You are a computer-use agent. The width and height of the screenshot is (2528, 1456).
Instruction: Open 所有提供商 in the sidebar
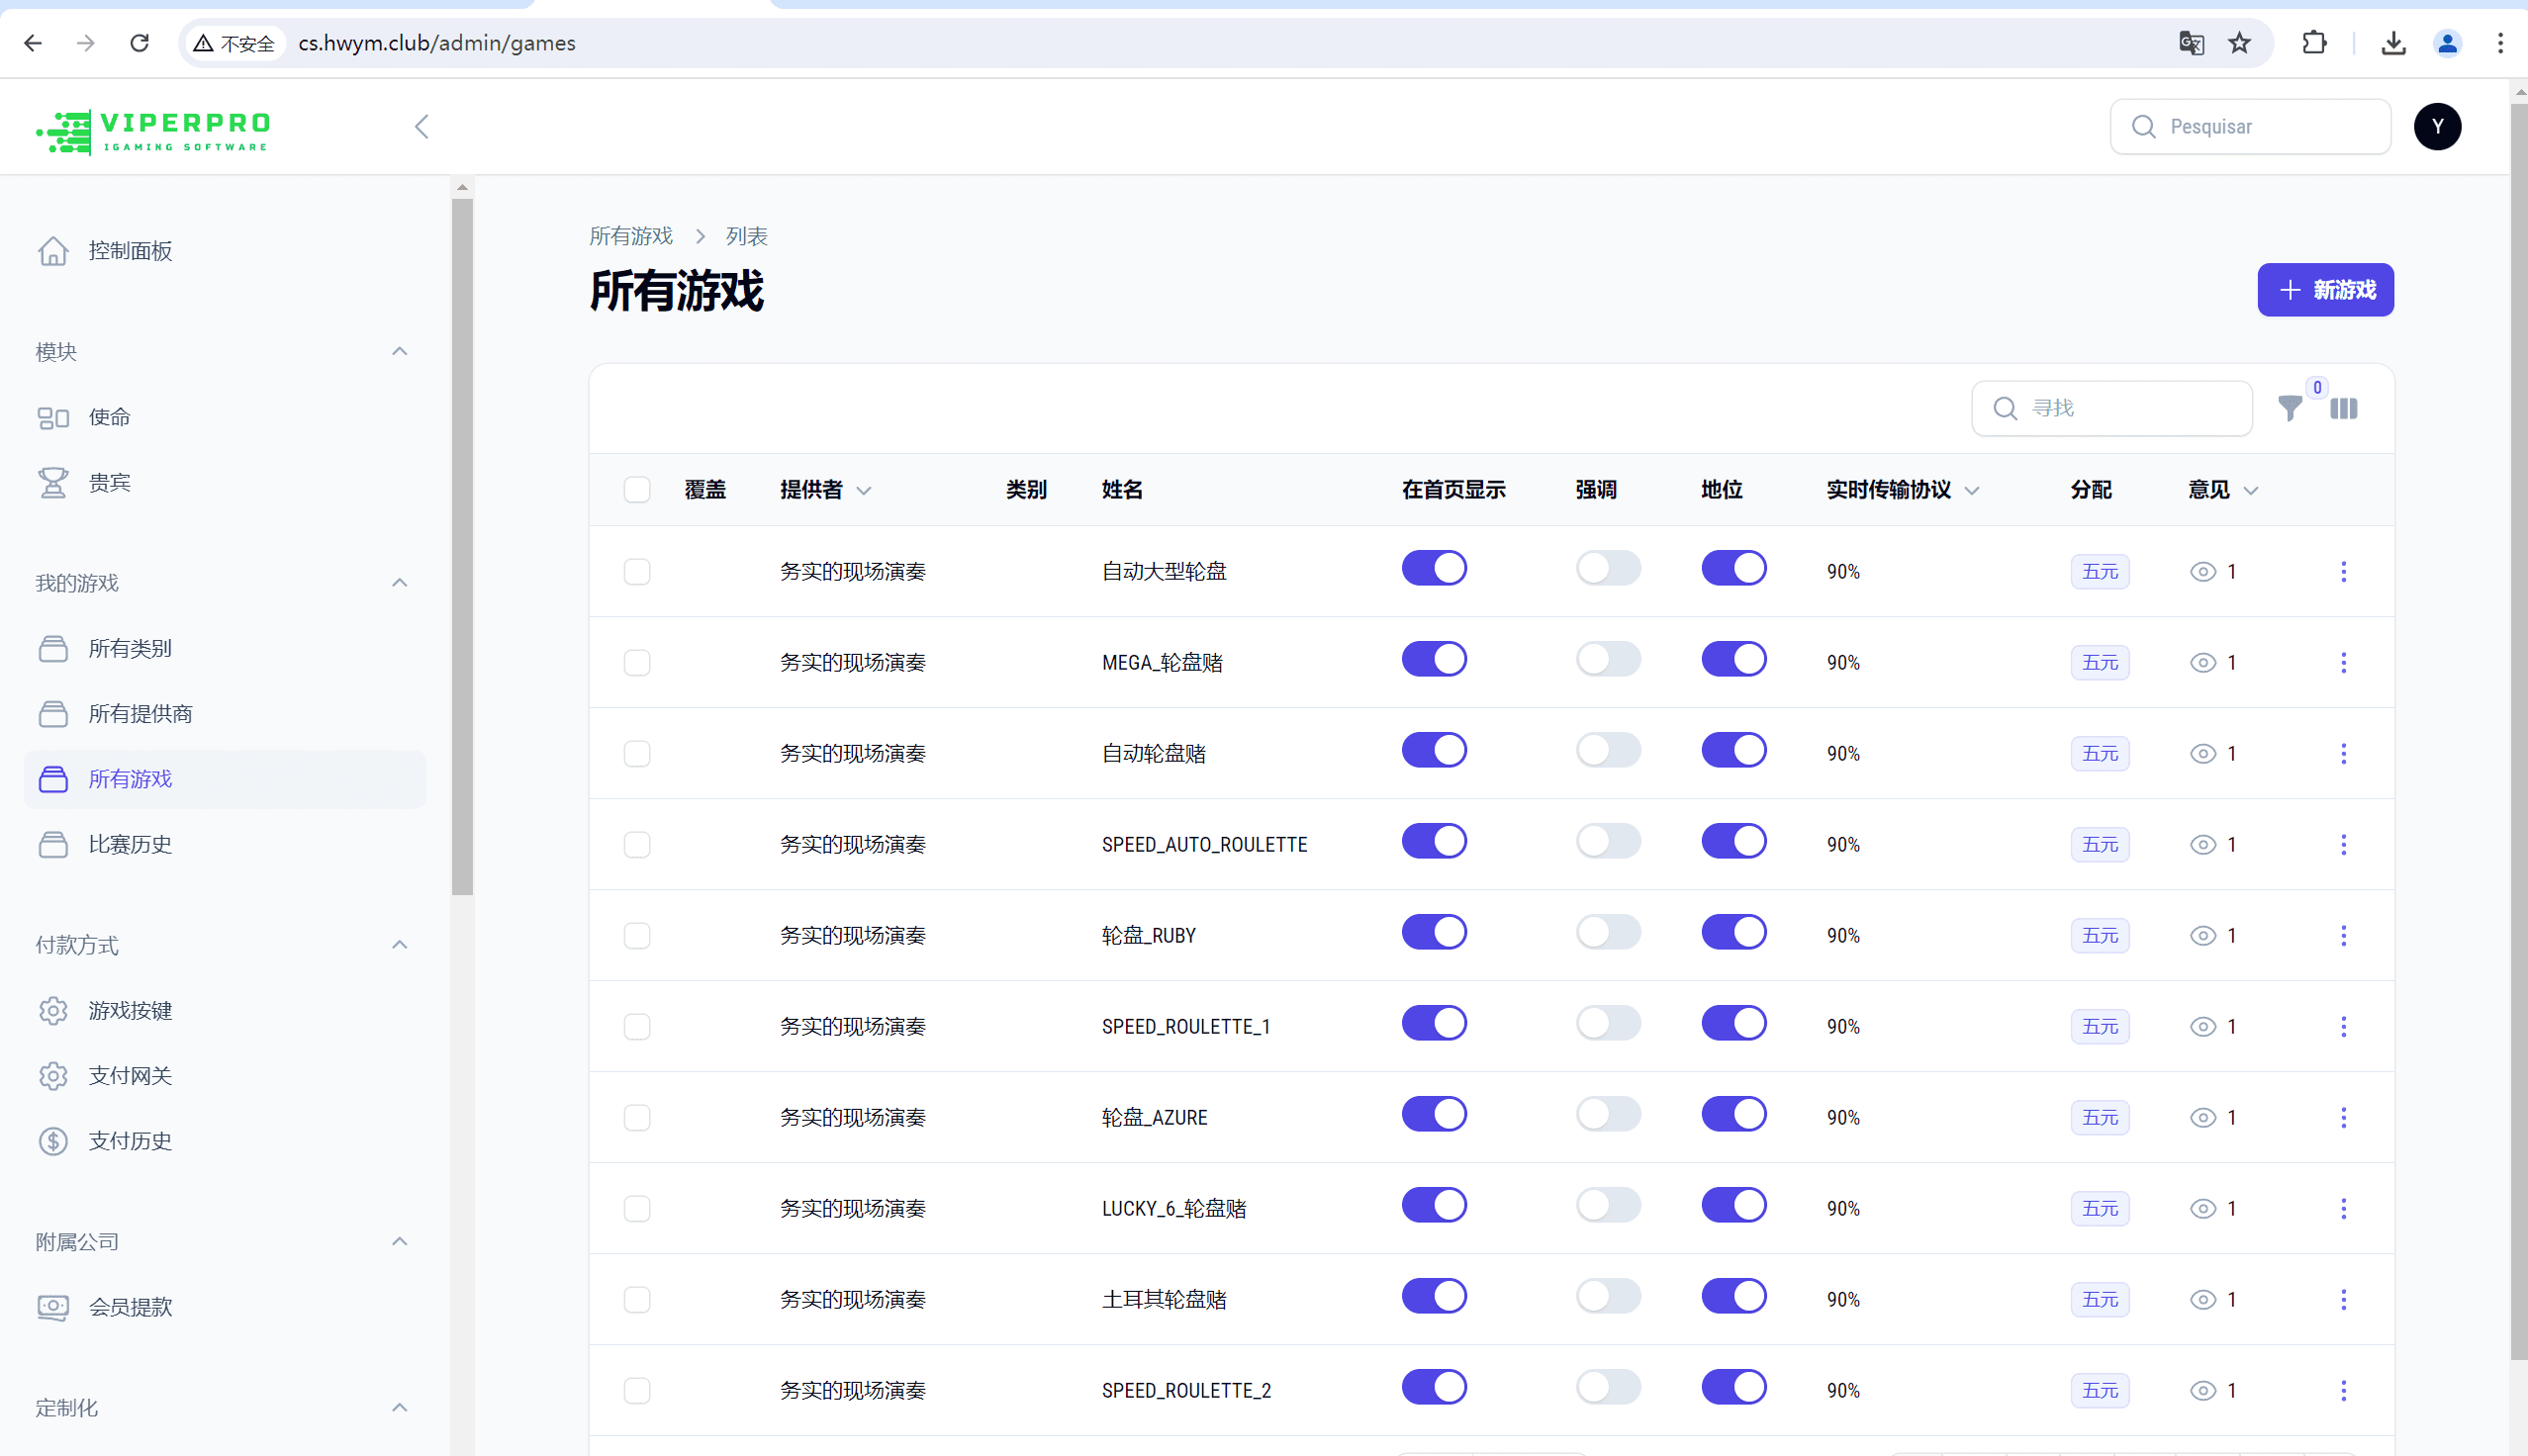point(140,714)
